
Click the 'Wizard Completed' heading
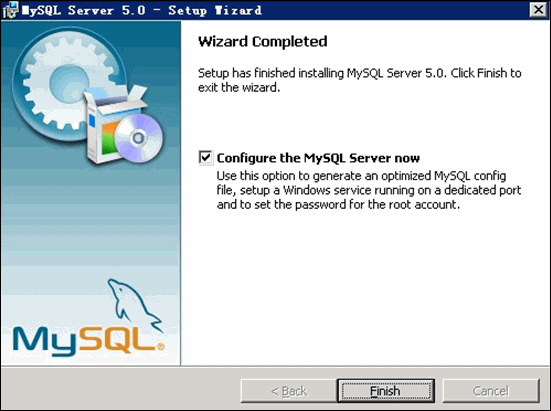click(262, 41)
